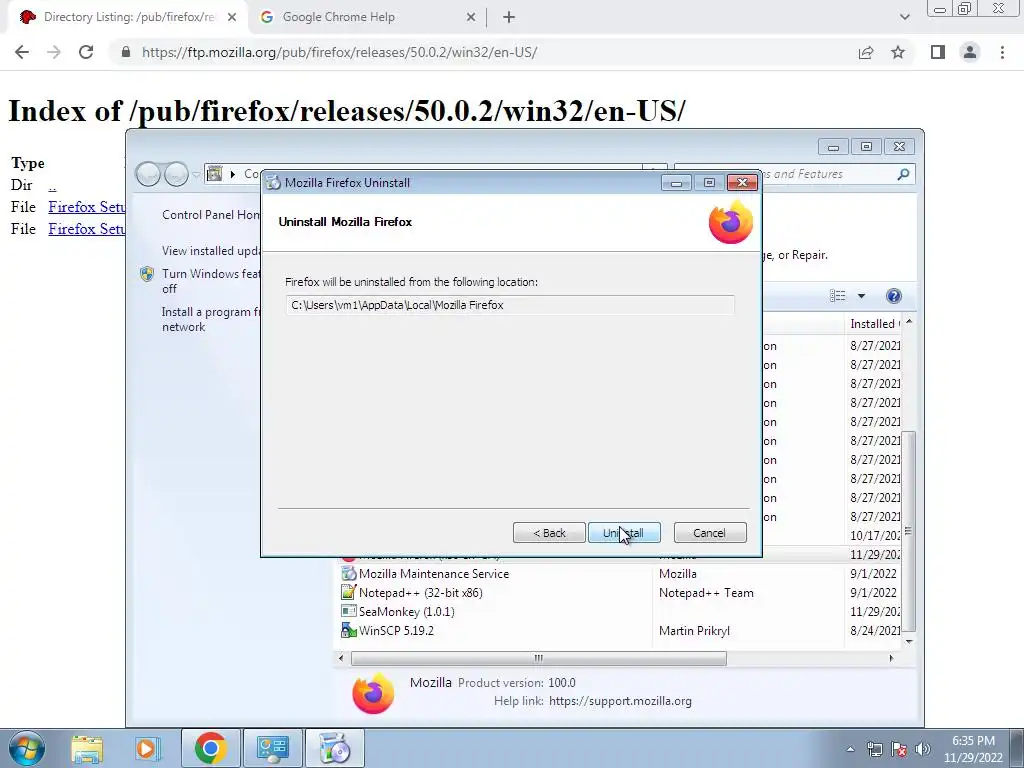Open Chrome's side panel icon
The height and width of the screenshot is (768, 1024).
click(938, 52)
